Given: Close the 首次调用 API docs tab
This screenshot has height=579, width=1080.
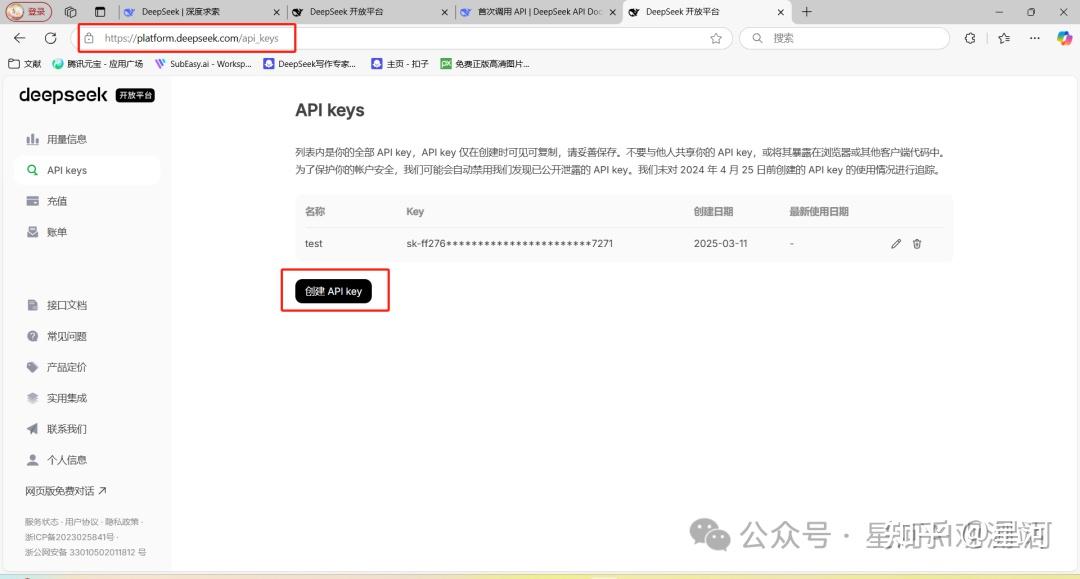Looking at the screenshot, I should (612, 12).
